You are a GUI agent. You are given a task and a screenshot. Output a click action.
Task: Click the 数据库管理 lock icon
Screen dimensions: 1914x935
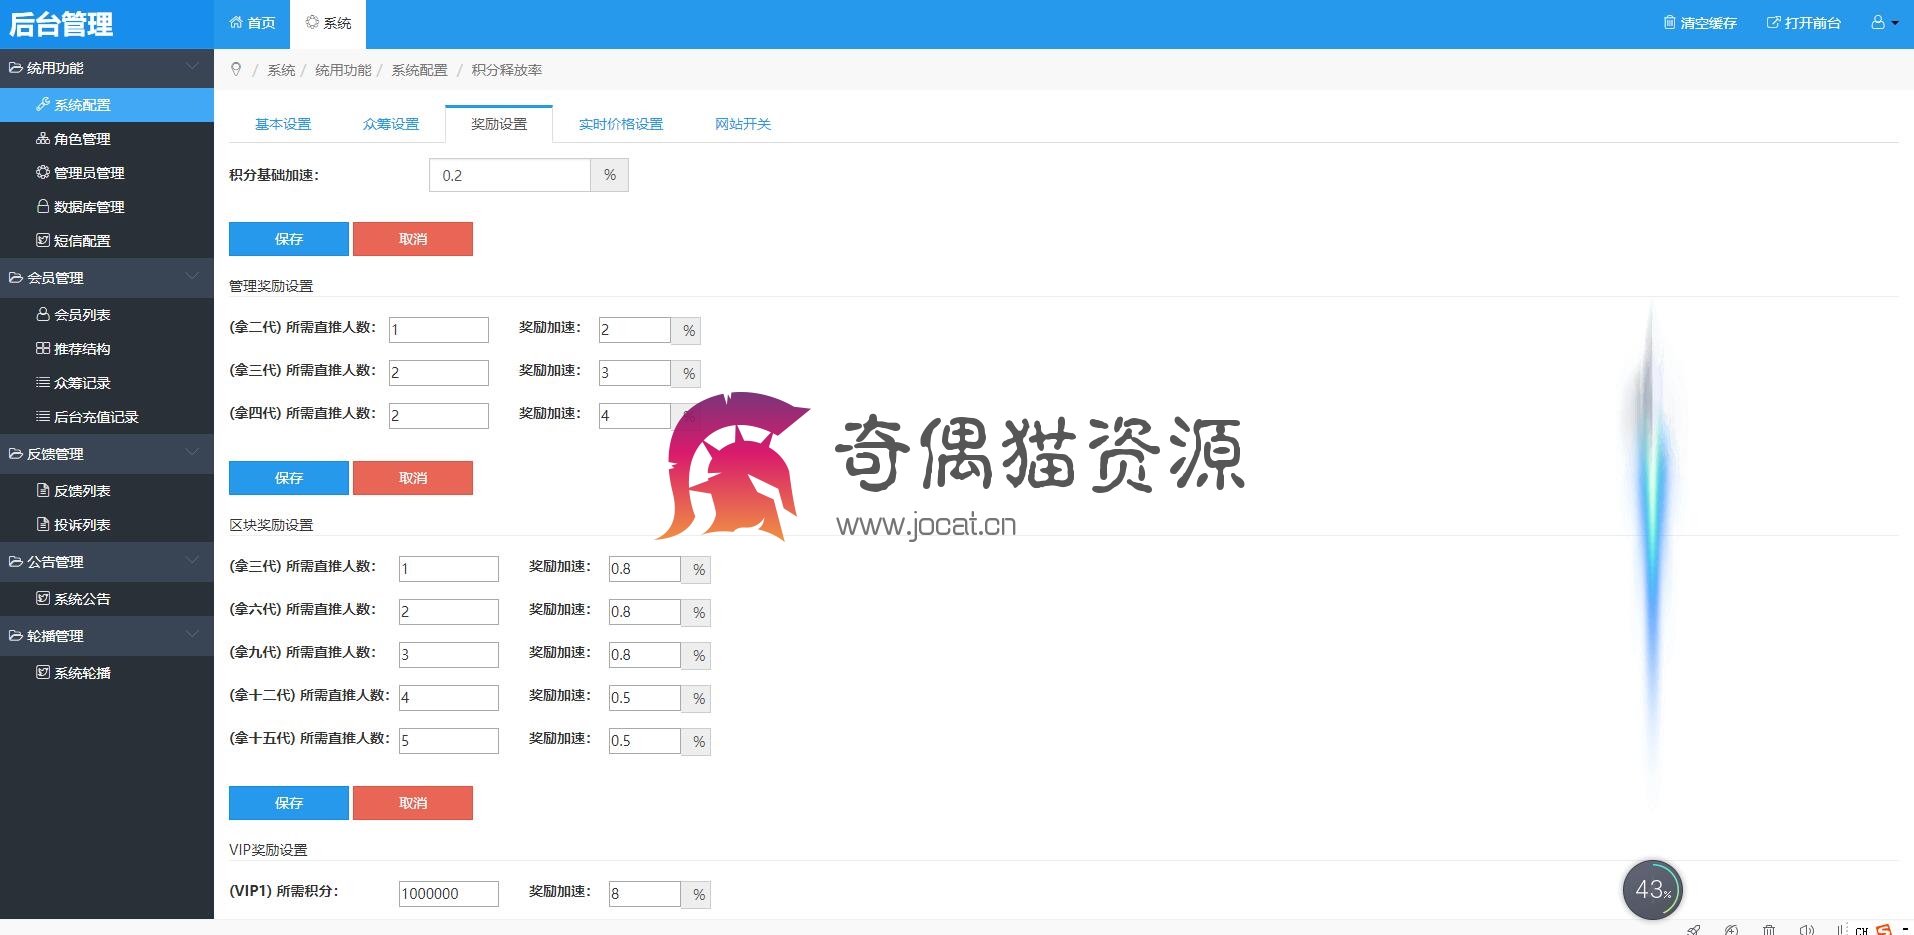(x=43, y=206)
